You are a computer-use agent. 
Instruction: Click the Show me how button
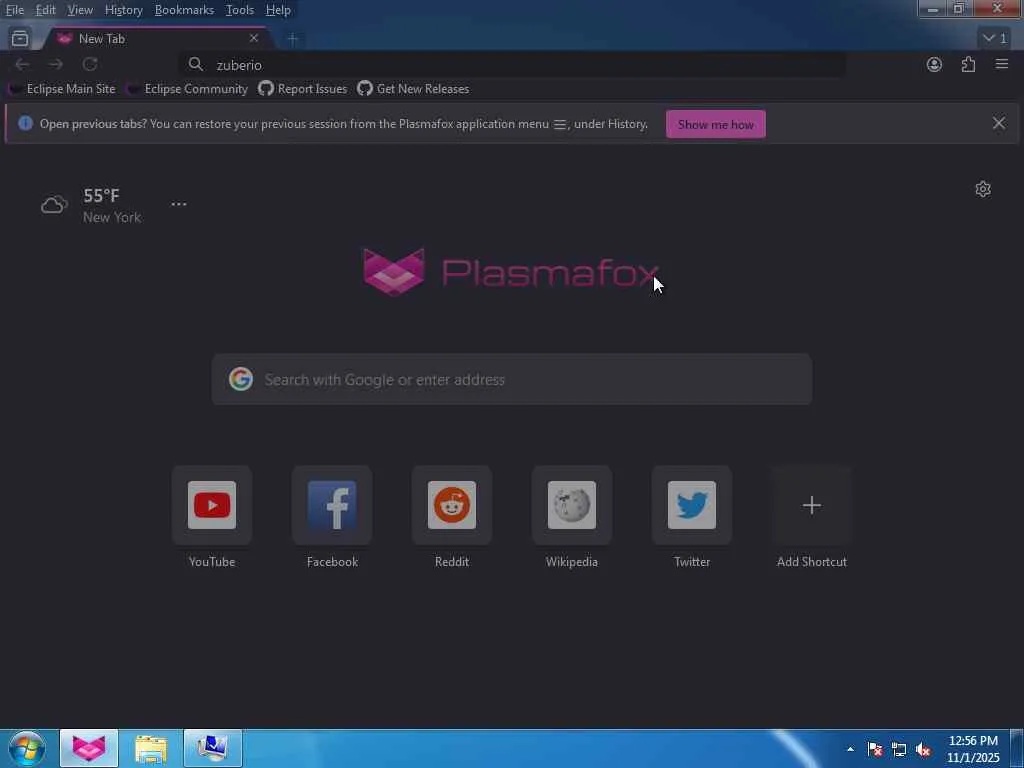coord(716,124)
